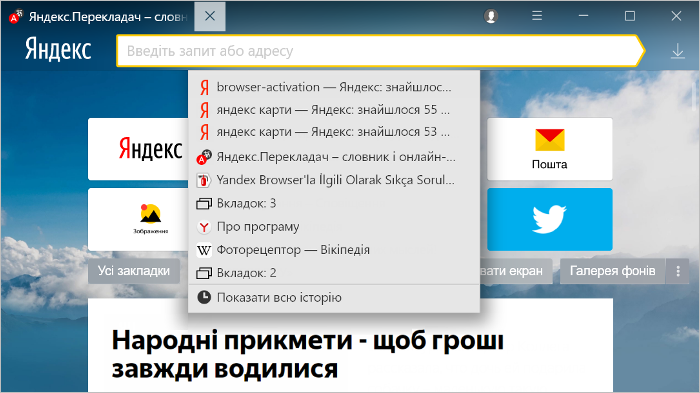Click the icon of Yandex Browser'la entry
Screen dimensions: 700x393
[x=204, y=180]
